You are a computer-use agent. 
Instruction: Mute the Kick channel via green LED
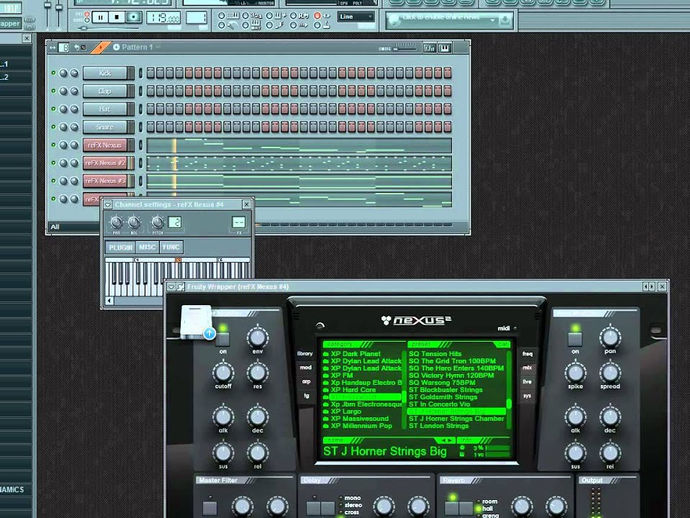tap(54, 73)
